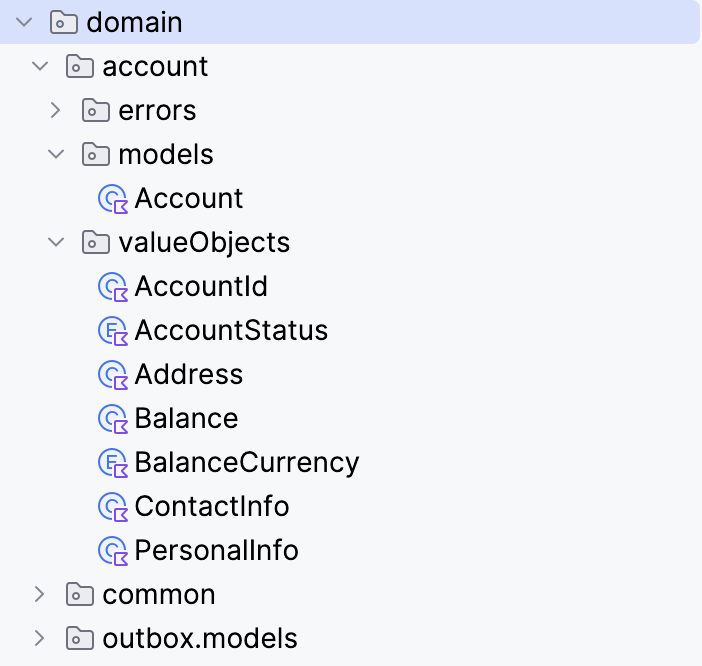Image resolution: width=702 pixels, height=666 pixels.
Task: Select the valueObjects folder label
Action: [204, 242]
